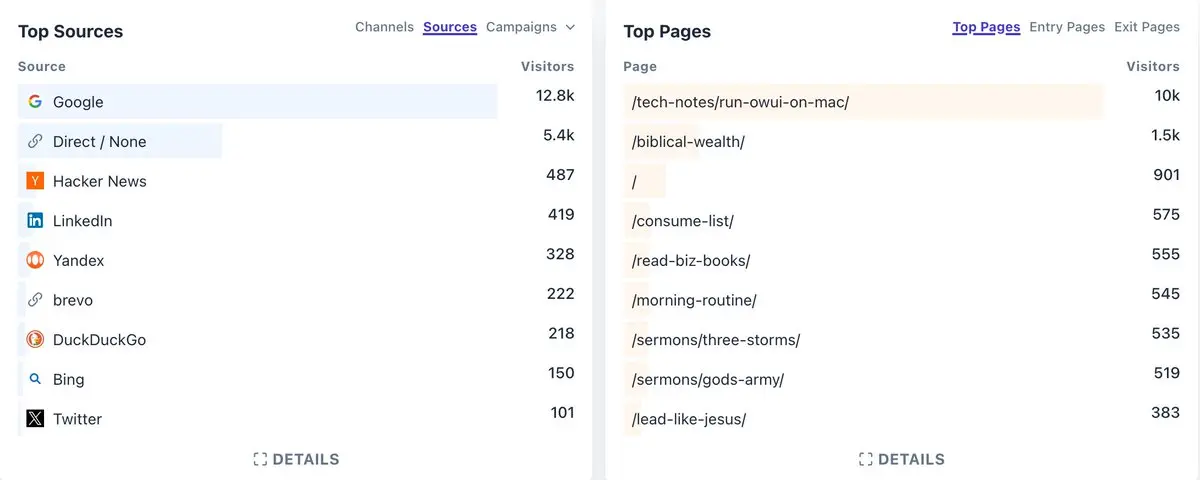Click the Twitter X icon
This screenshot has width=1200, height=480.
[x=35, y=419]
